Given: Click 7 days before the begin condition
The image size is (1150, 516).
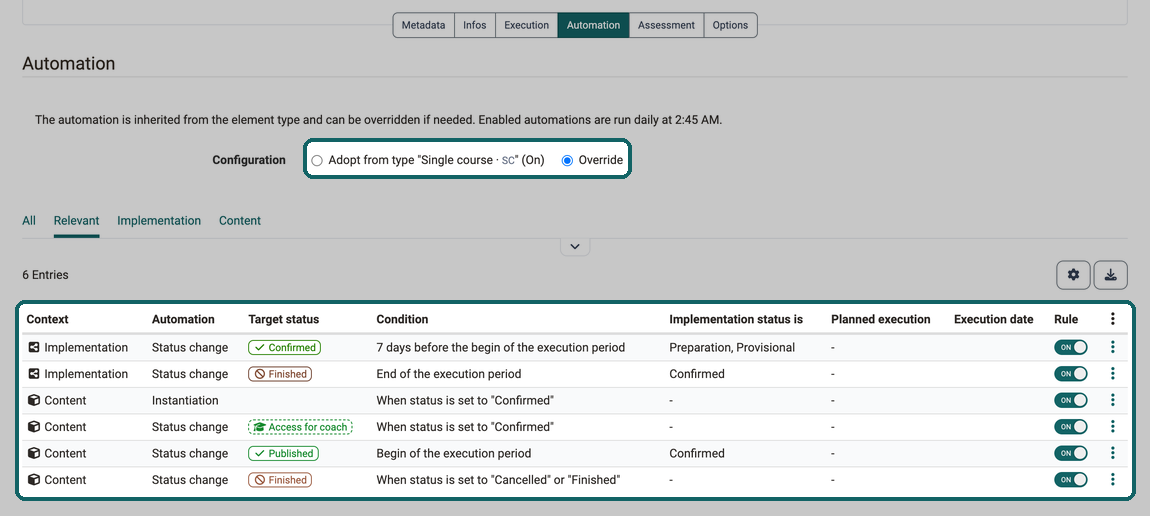Looking at the screenshot, I should click(x=501, y=347).
